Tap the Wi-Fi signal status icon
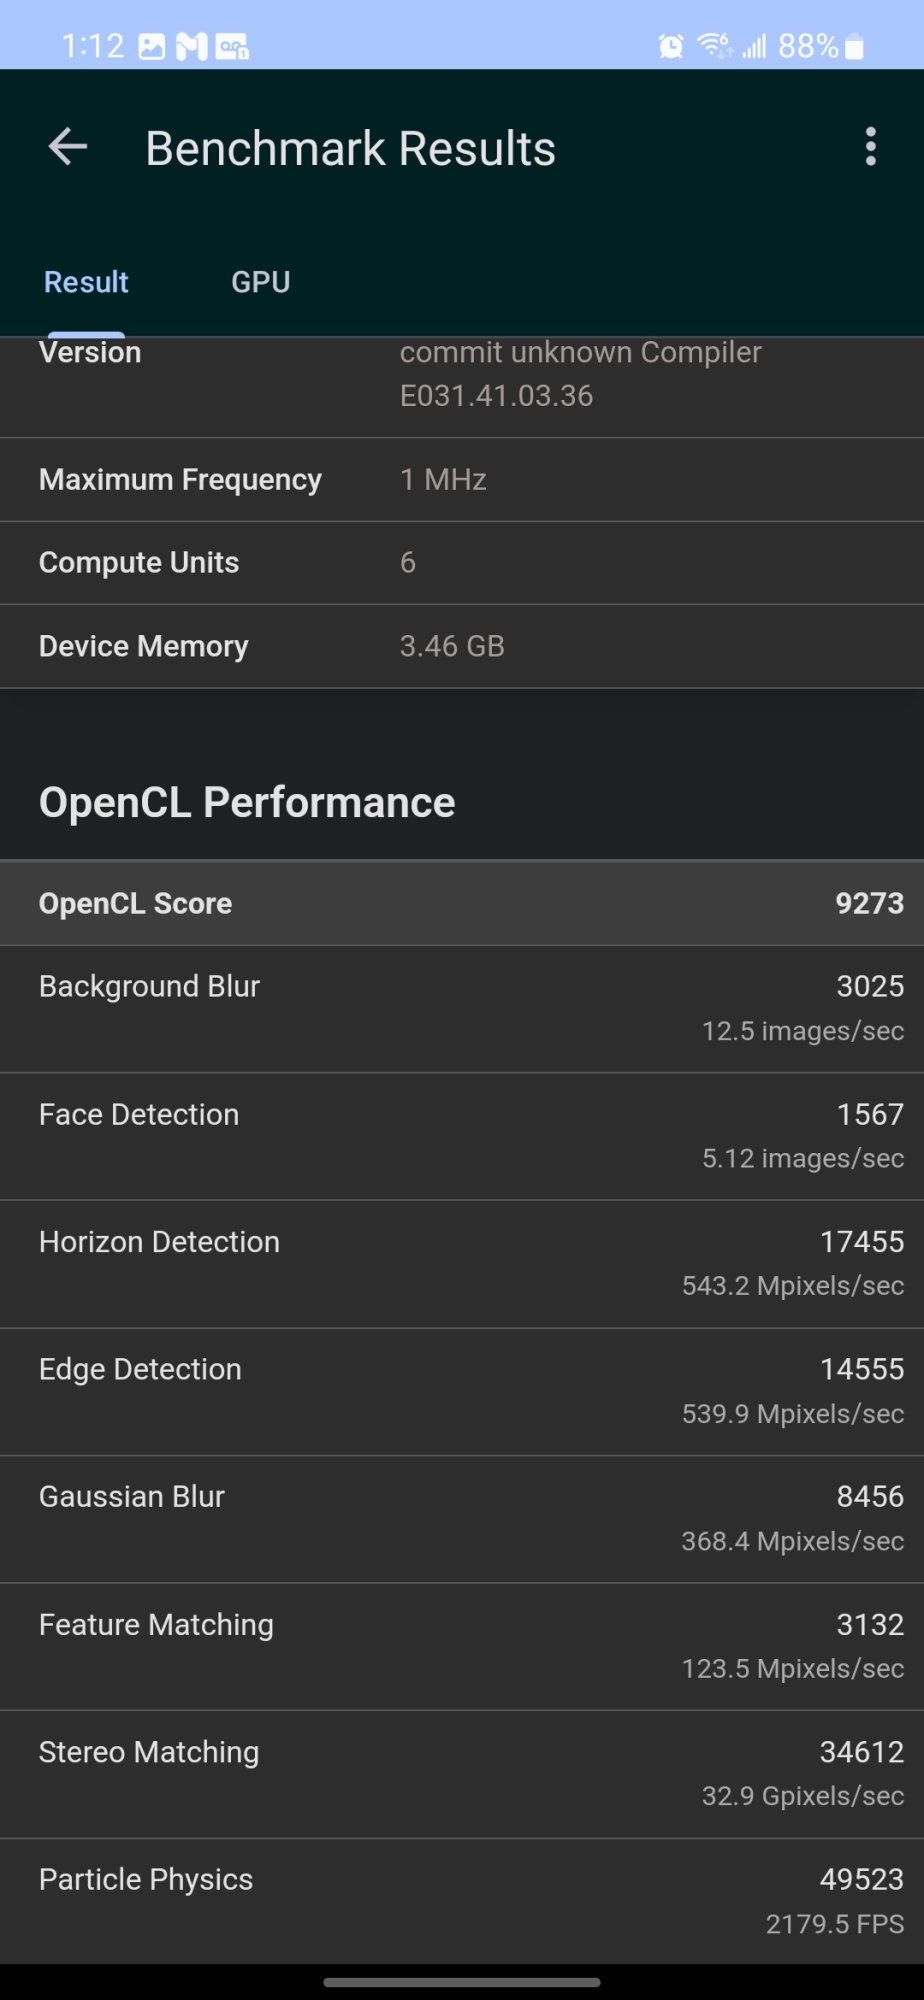Viewport: 924px width, 2000px height. coord(715,45)
